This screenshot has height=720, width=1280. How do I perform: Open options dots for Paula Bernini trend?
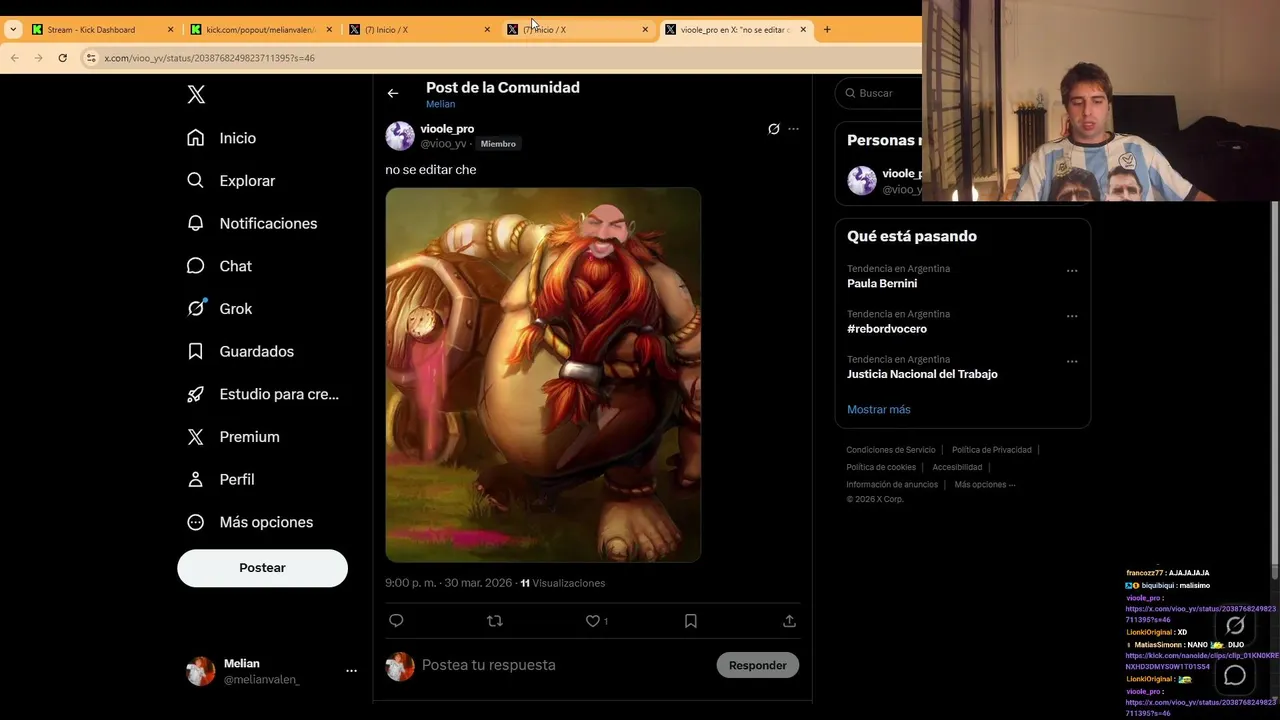[x=1072, y=271]
